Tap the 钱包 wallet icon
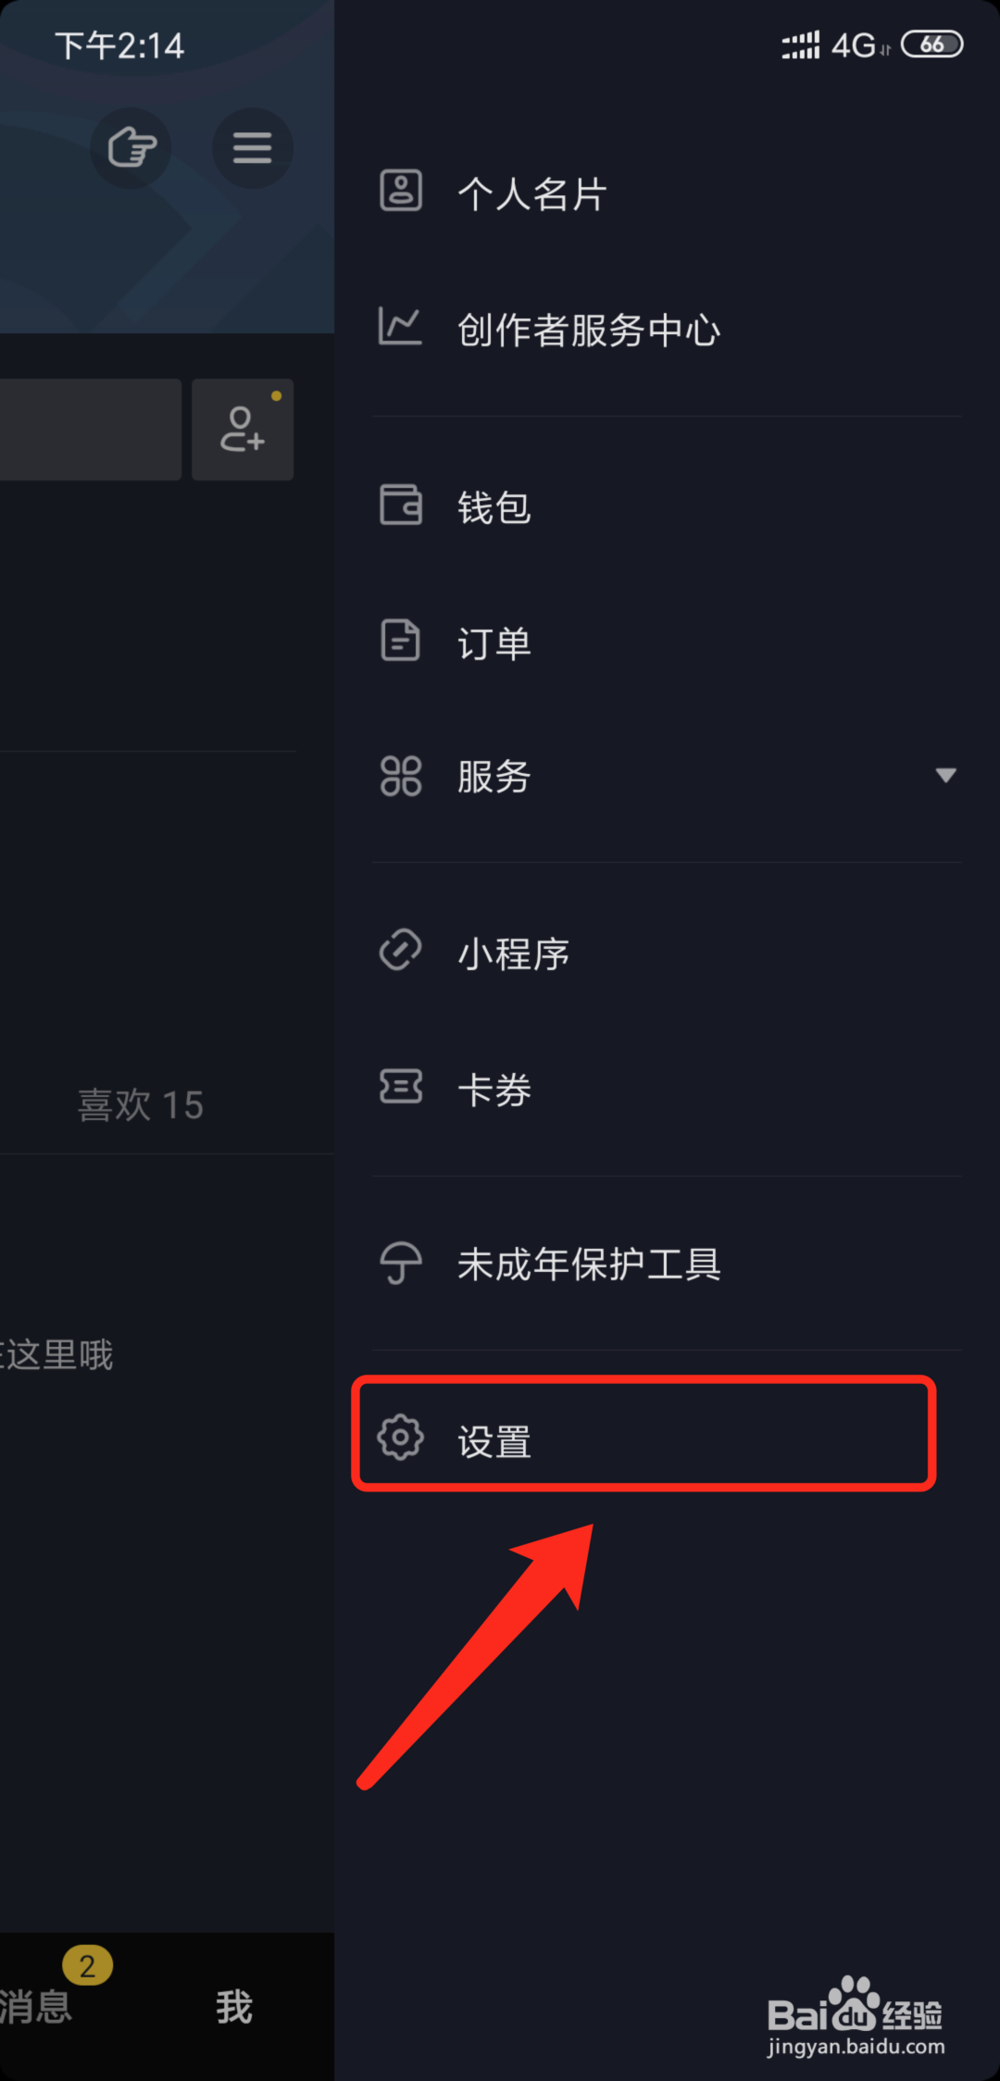1000x2081 pixels. [x=401, y=504]
